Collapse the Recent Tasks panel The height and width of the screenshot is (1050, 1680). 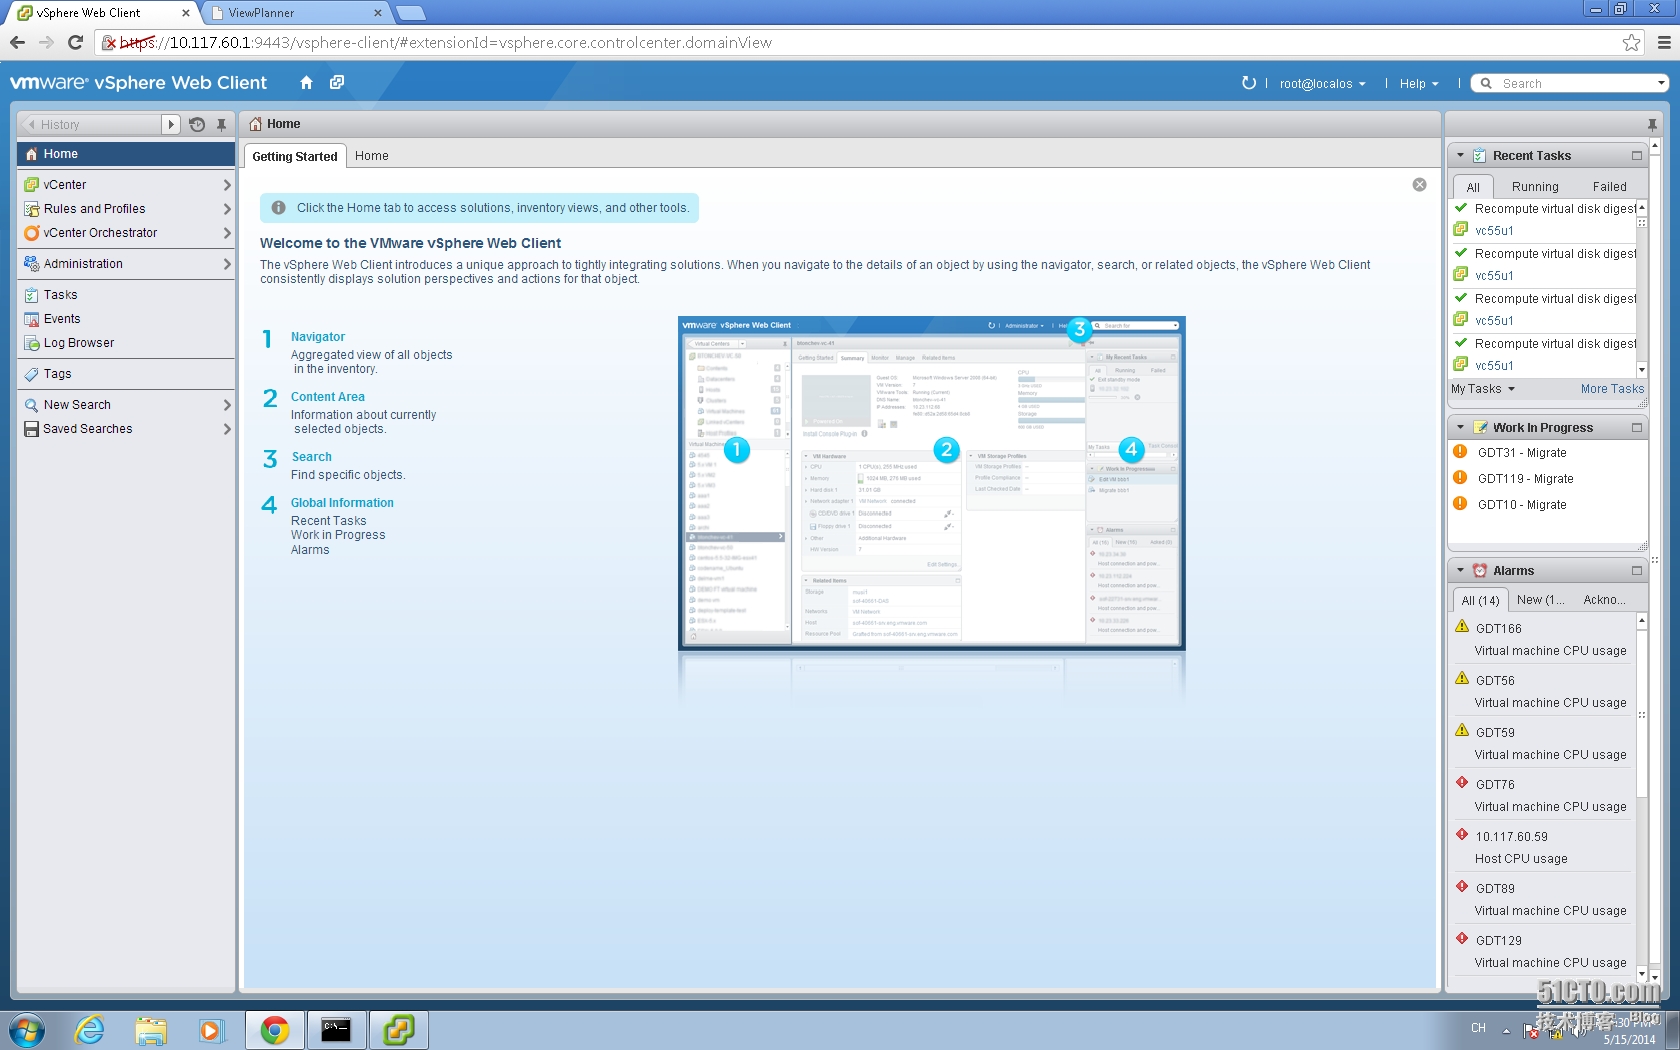point(1461,156)
